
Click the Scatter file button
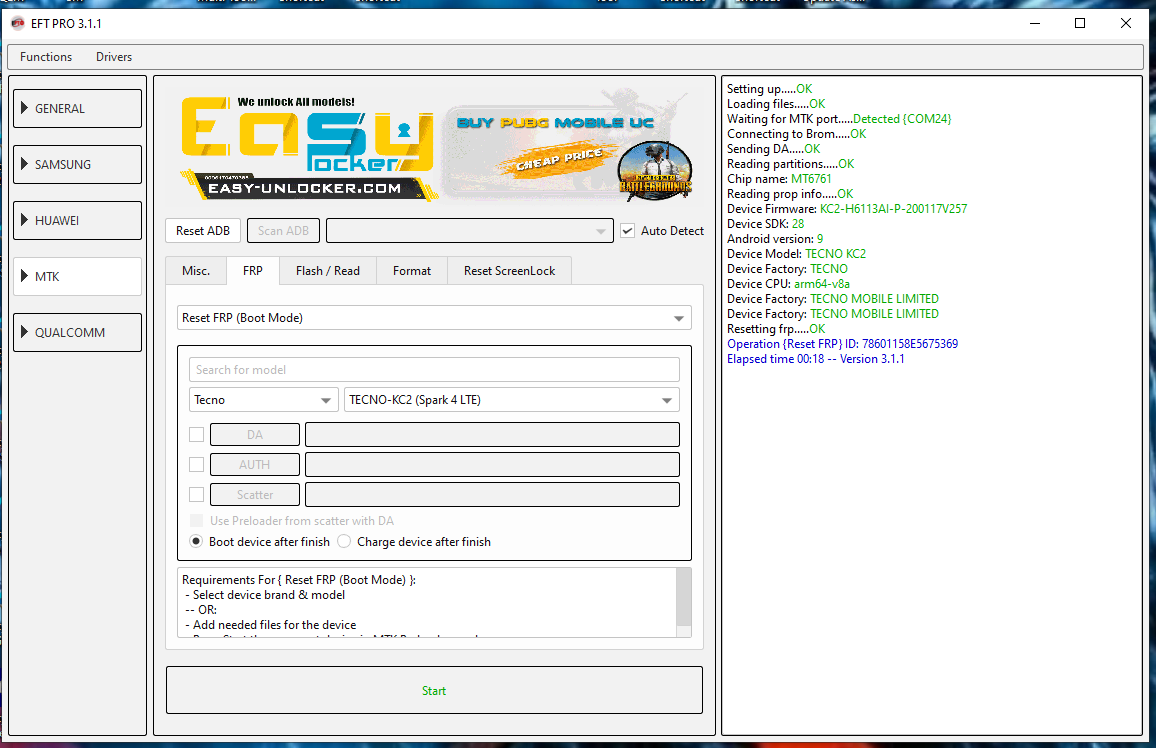[255, 494]
